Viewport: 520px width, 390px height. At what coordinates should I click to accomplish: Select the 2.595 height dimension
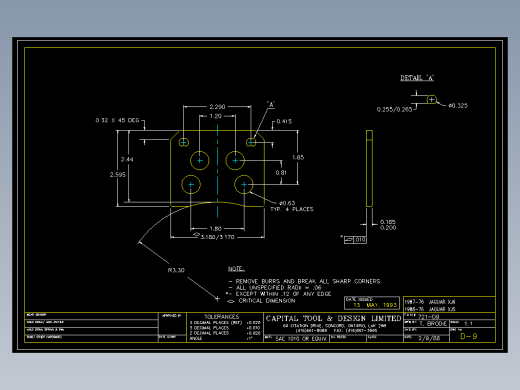coord(118,175)
